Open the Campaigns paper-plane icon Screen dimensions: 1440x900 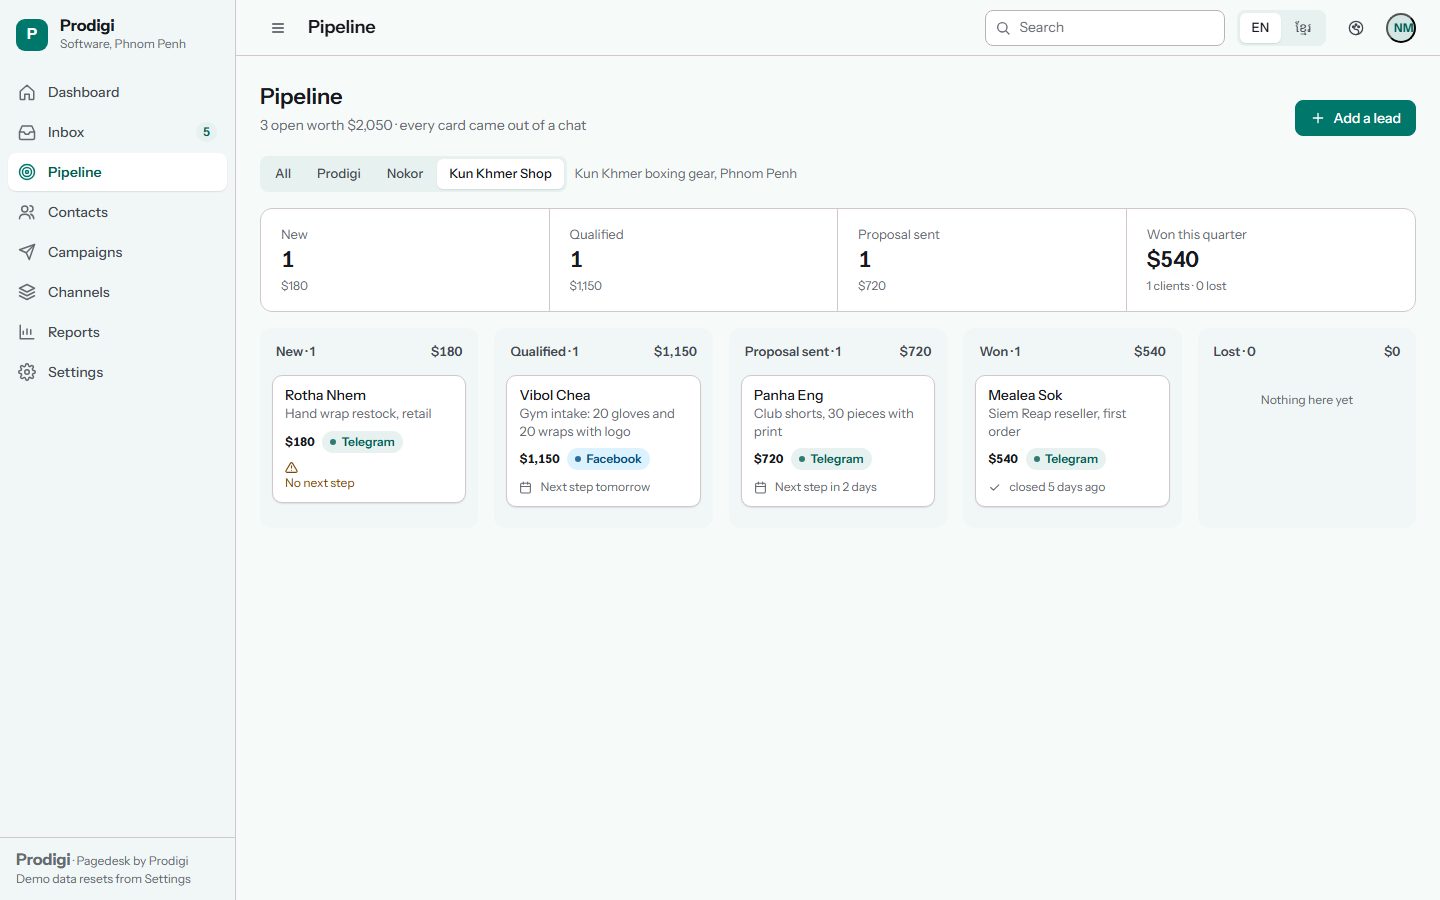coord(27,252)
